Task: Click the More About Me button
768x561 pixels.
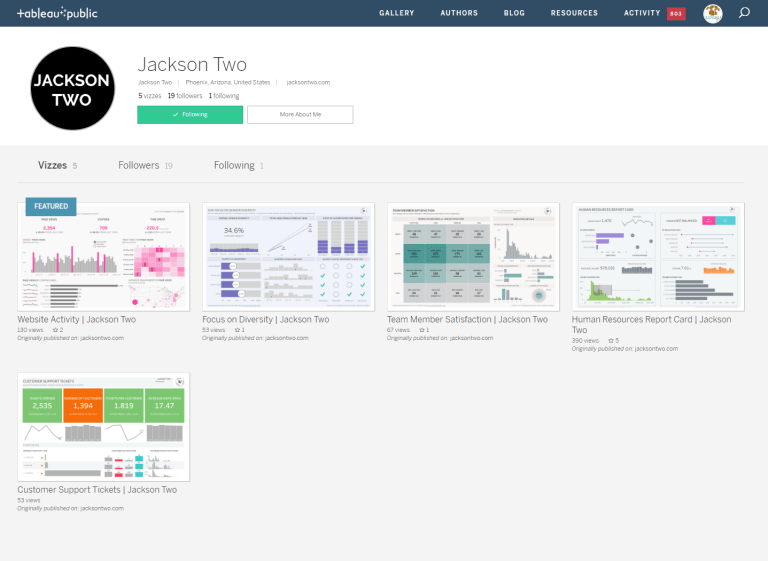Action: 300,115
